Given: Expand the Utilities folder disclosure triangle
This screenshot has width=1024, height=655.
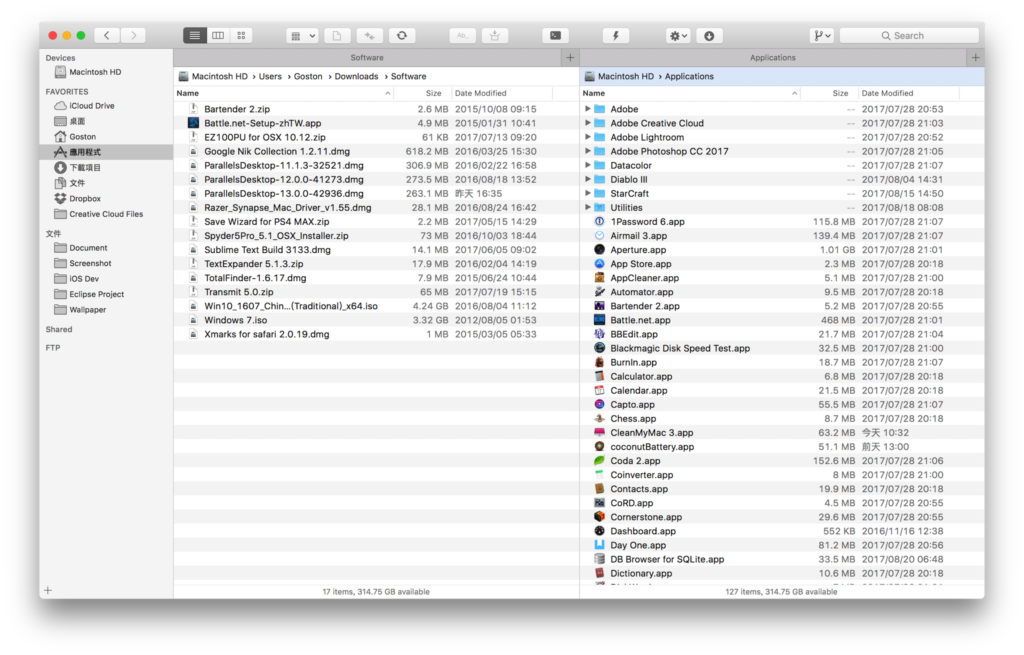Looking at the screenshot, I should (x=588, y=208).
